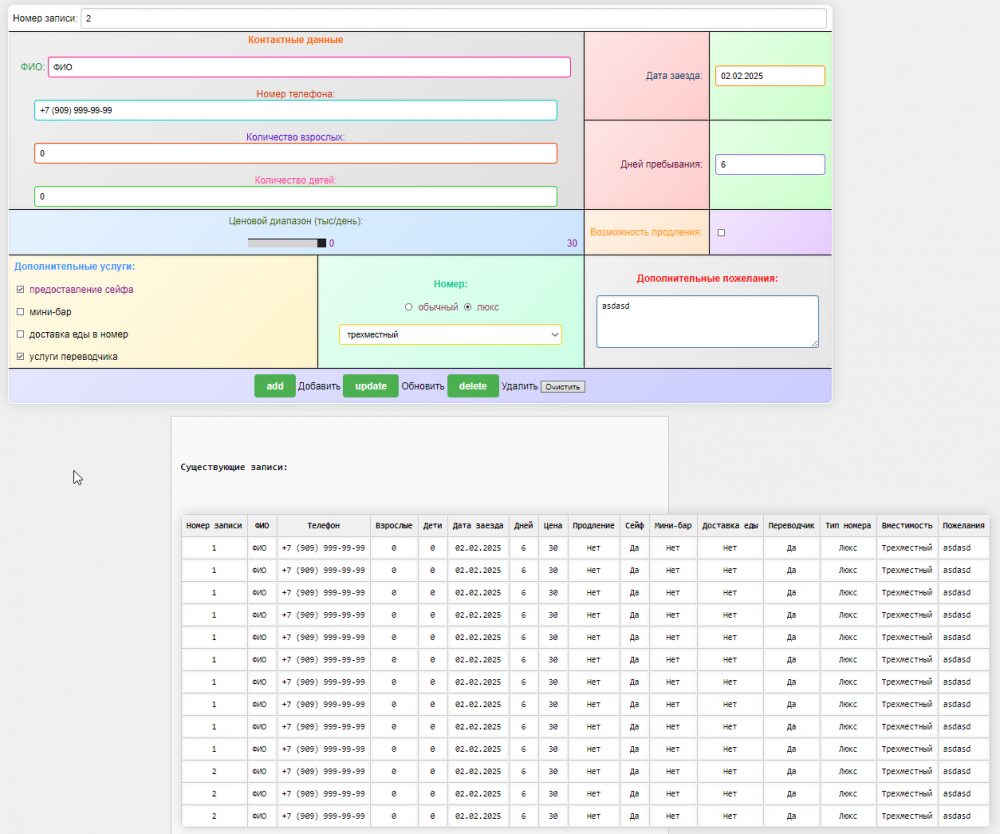Click the Ценовой диапазон slider handle
The width and height of the screenshot is (1000, 834).
click(321, 243)
